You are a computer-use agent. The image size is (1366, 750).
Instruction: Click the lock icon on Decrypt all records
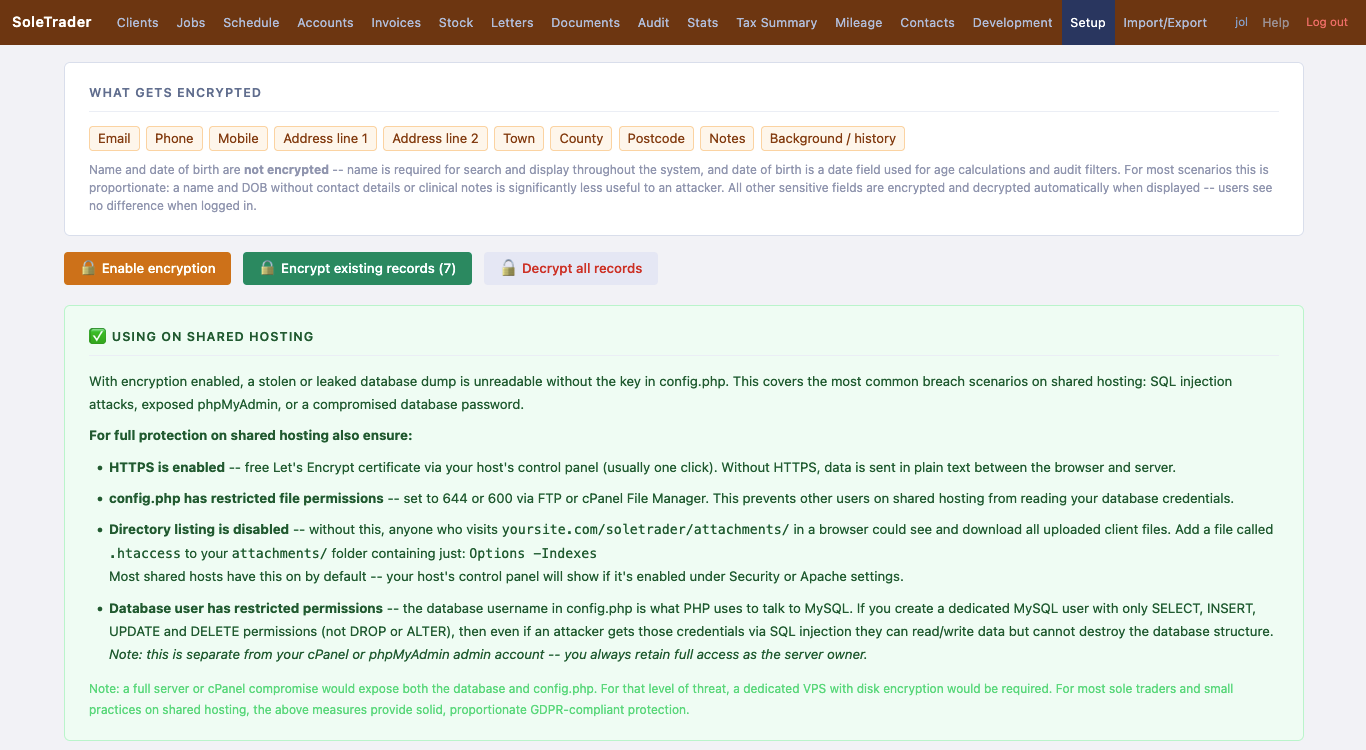point(508,268)
